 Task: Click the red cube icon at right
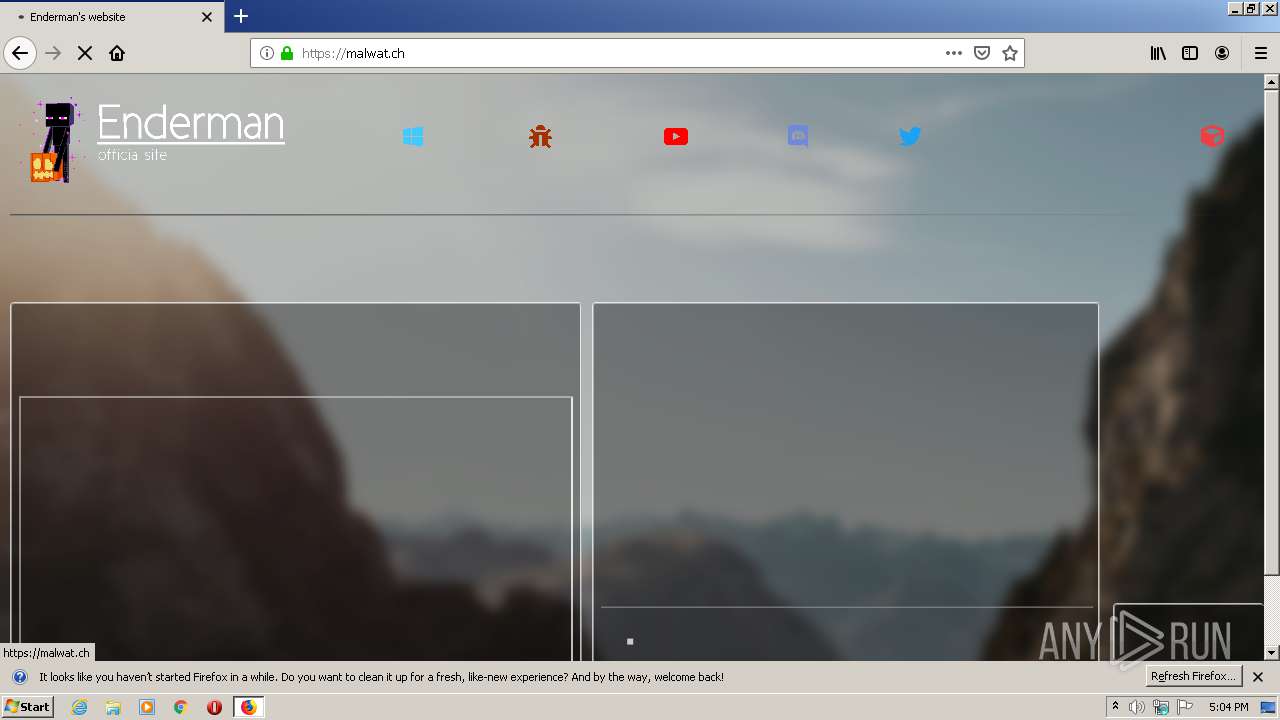1212,136
